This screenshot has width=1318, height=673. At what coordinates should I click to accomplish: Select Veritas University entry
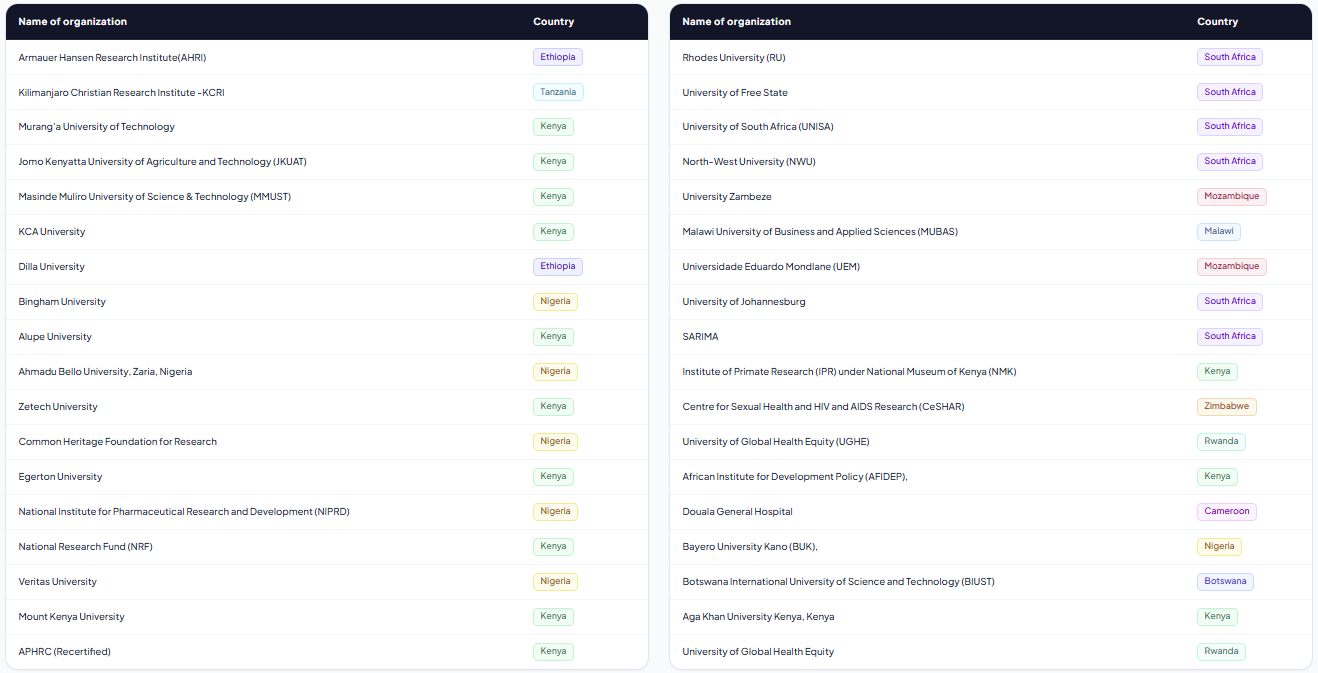[x=57, y=582]
